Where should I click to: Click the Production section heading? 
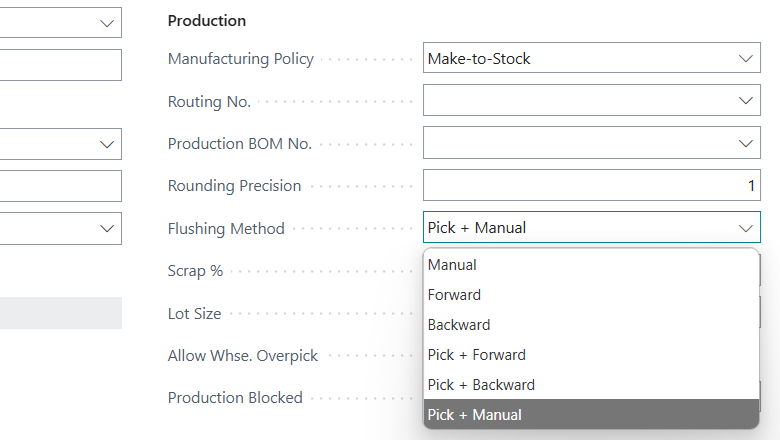tap(207, 21)
